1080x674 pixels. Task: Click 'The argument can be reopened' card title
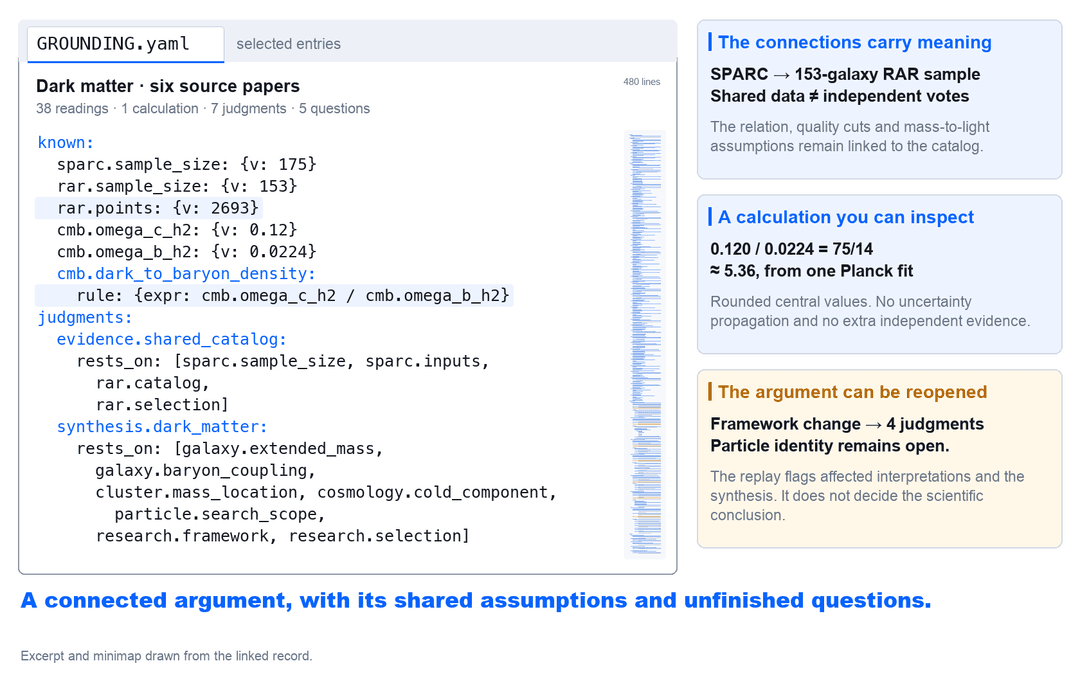[x=852, y=392]
